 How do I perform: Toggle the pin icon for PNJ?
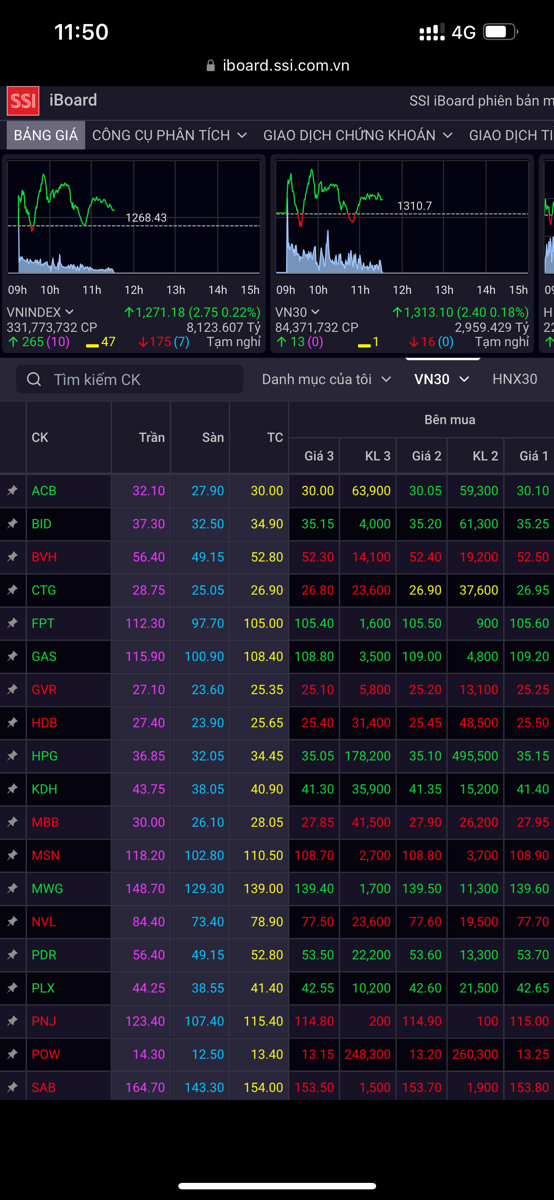[13, 1021]
